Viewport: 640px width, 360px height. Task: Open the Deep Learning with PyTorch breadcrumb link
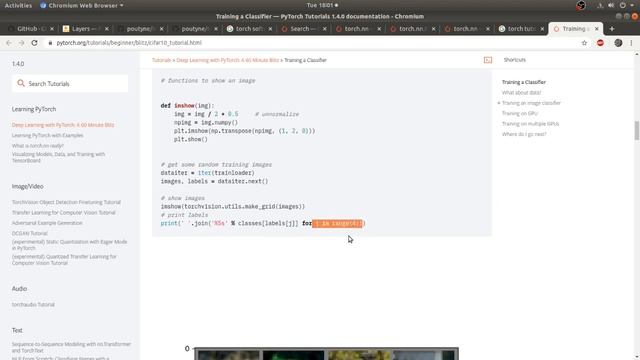pos(227,60)
